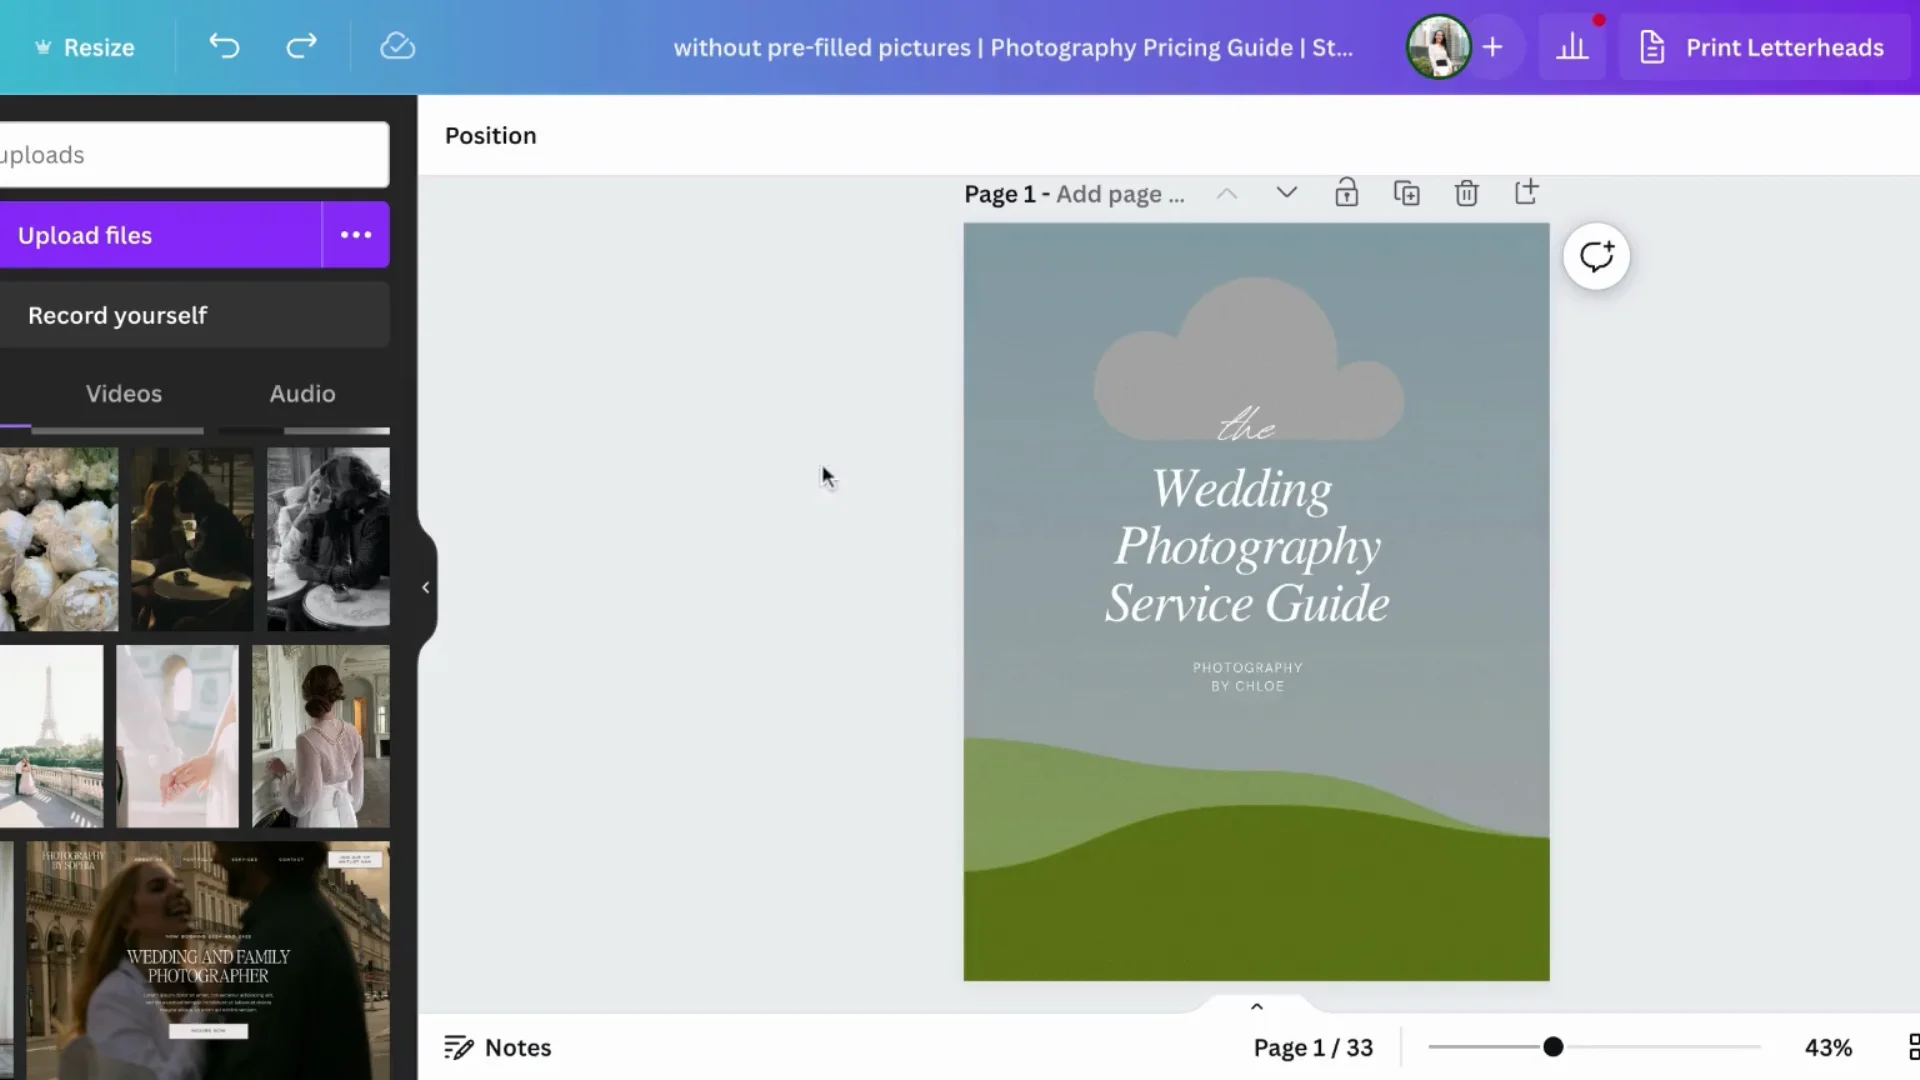The height and width of the screenshot is (1080, 1920).
Task: Duplicate Page 1
Action: coord(1407,192)
